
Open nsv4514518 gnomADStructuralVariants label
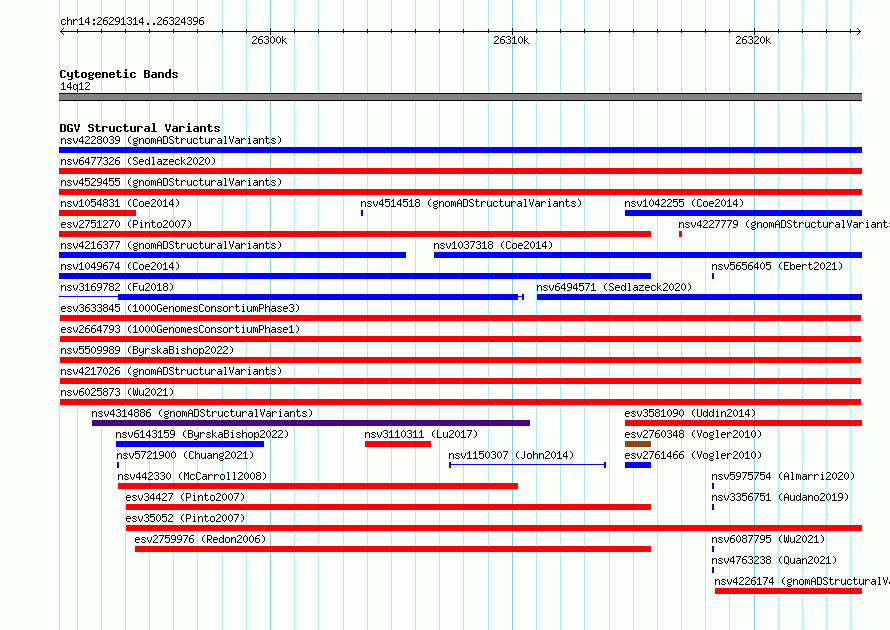point(471,203)
